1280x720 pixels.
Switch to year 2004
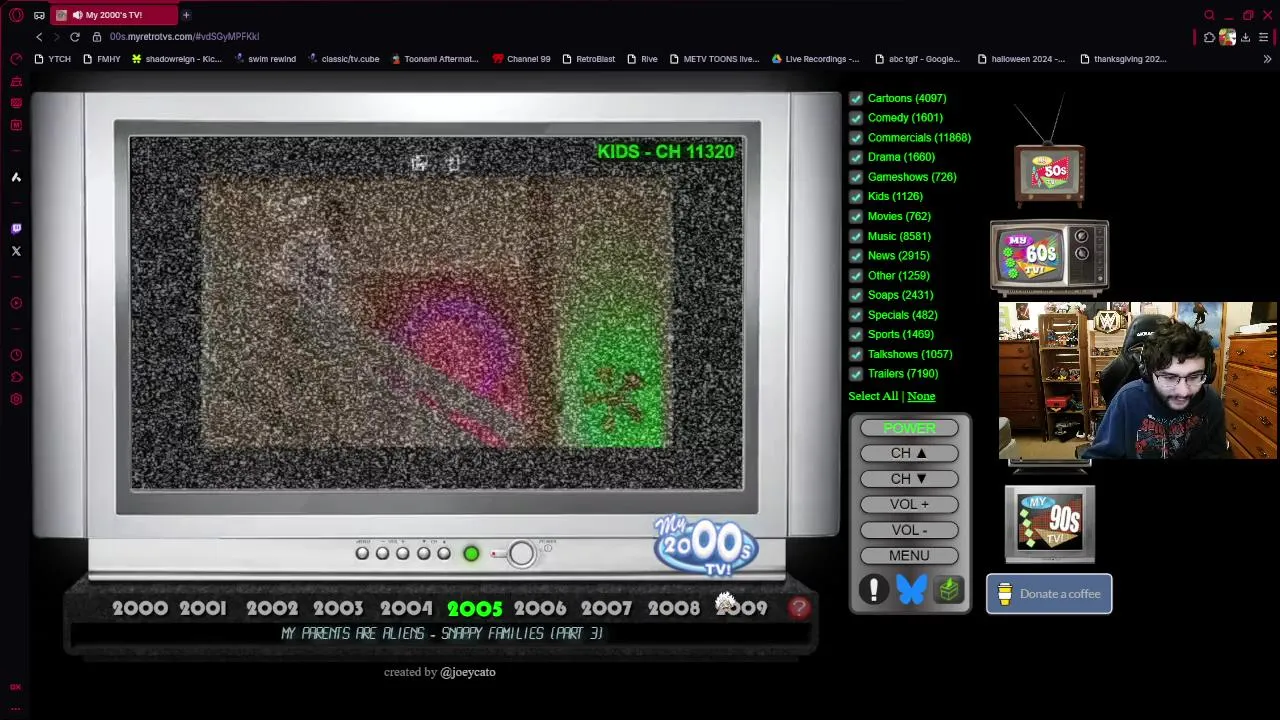click(x=406, y=608)
